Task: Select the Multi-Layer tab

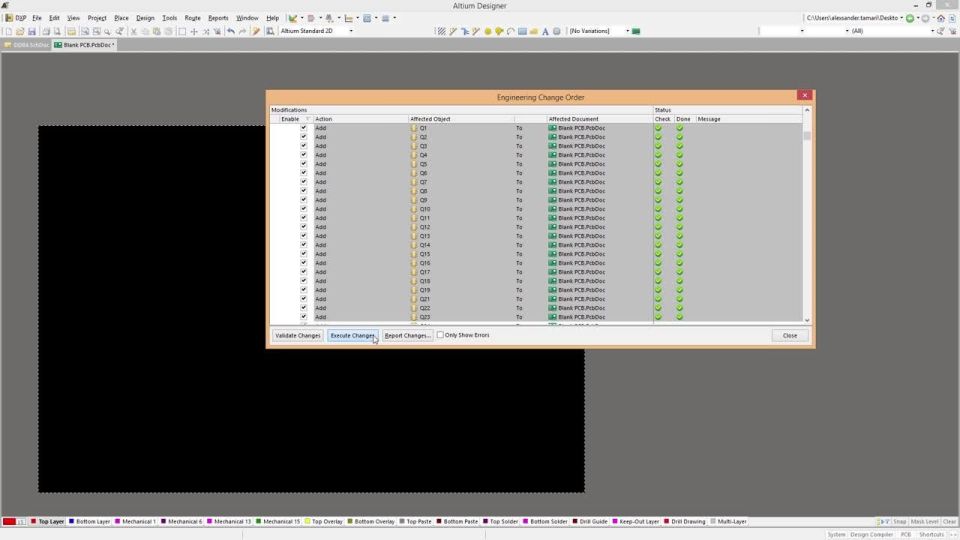Action: [x=729, y=522]
